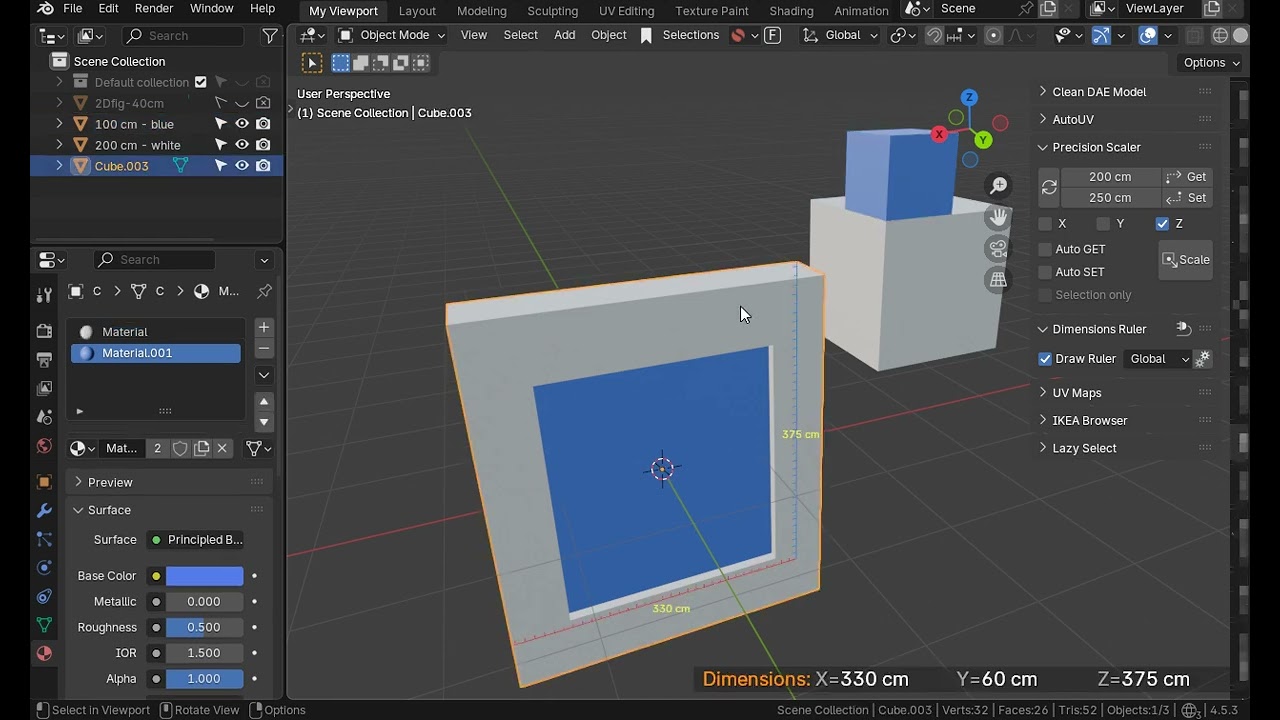Image resolution: width=1280 pixels, height=720 pixels.
Task: Toggle viewport overlays button
Action: click(1148, 35)
